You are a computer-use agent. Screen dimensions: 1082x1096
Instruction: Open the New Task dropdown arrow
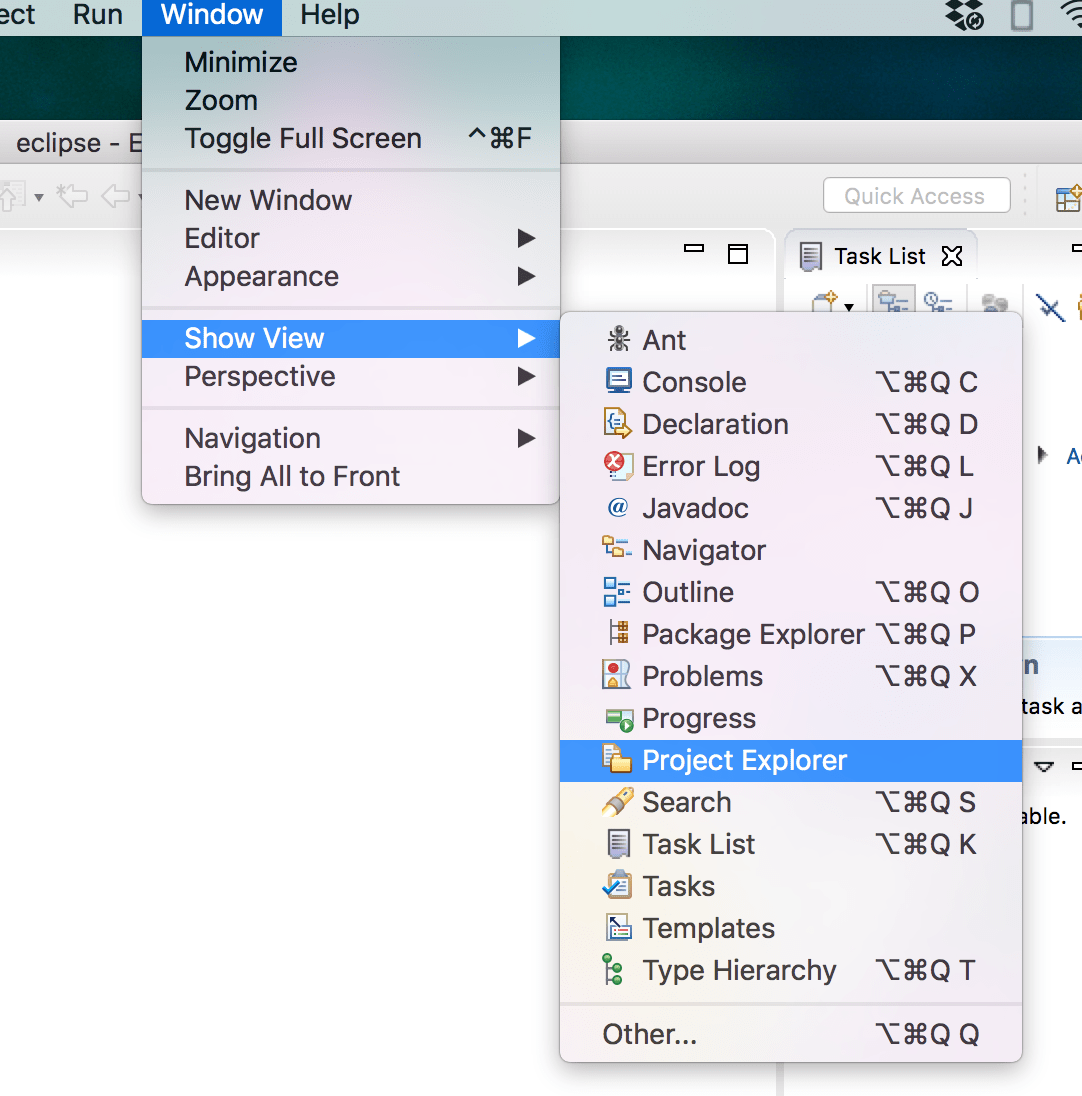click(849, 307)
